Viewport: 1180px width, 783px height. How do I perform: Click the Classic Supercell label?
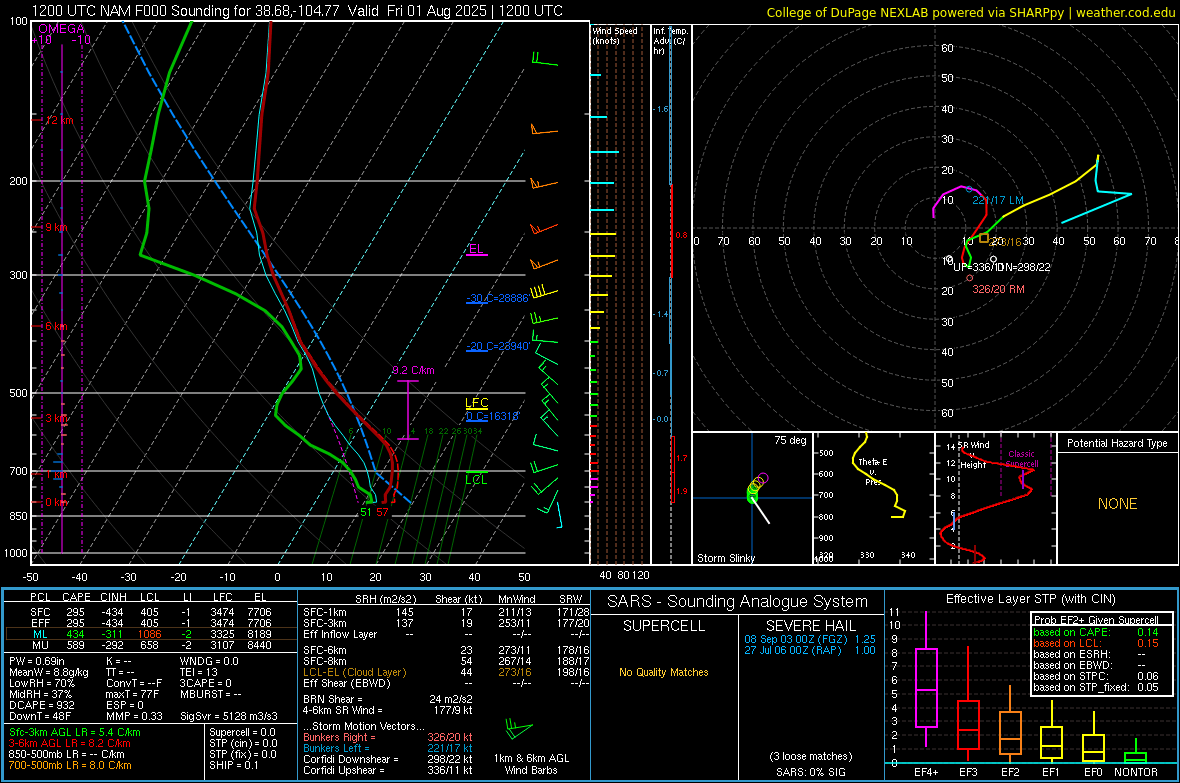pyautogui.click(x=1022, y=459)
